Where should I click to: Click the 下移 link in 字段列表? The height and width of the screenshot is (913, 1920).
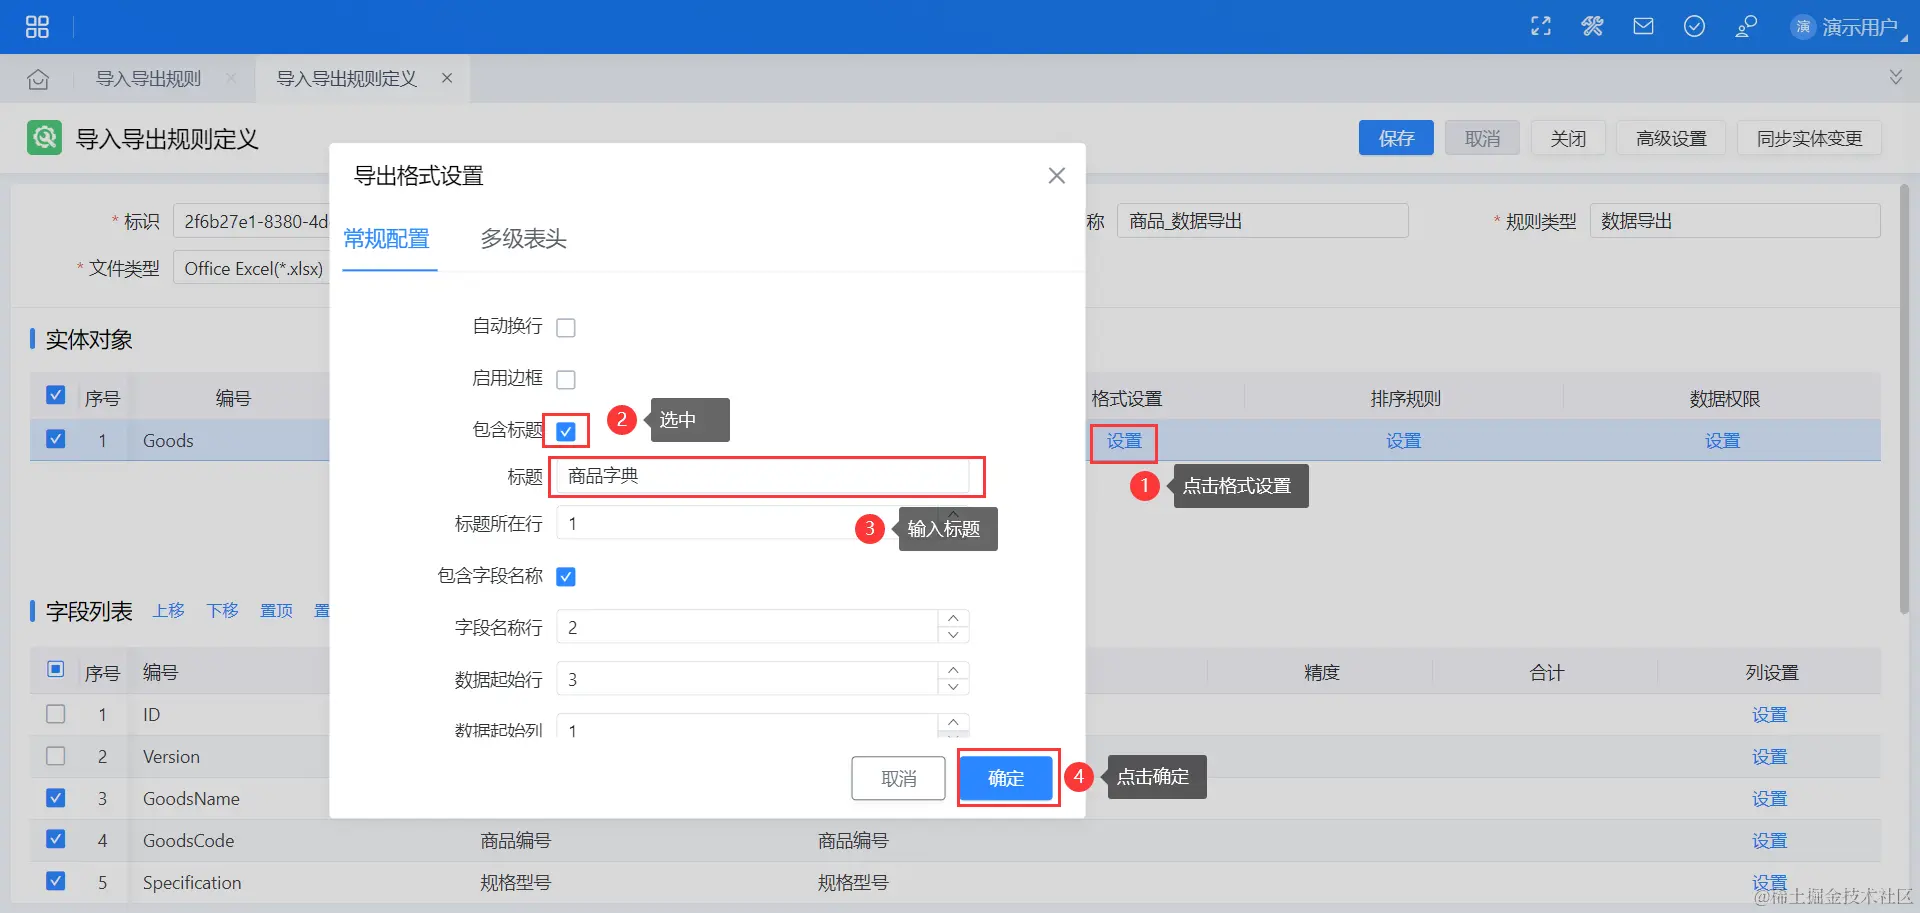pos(222,610)
